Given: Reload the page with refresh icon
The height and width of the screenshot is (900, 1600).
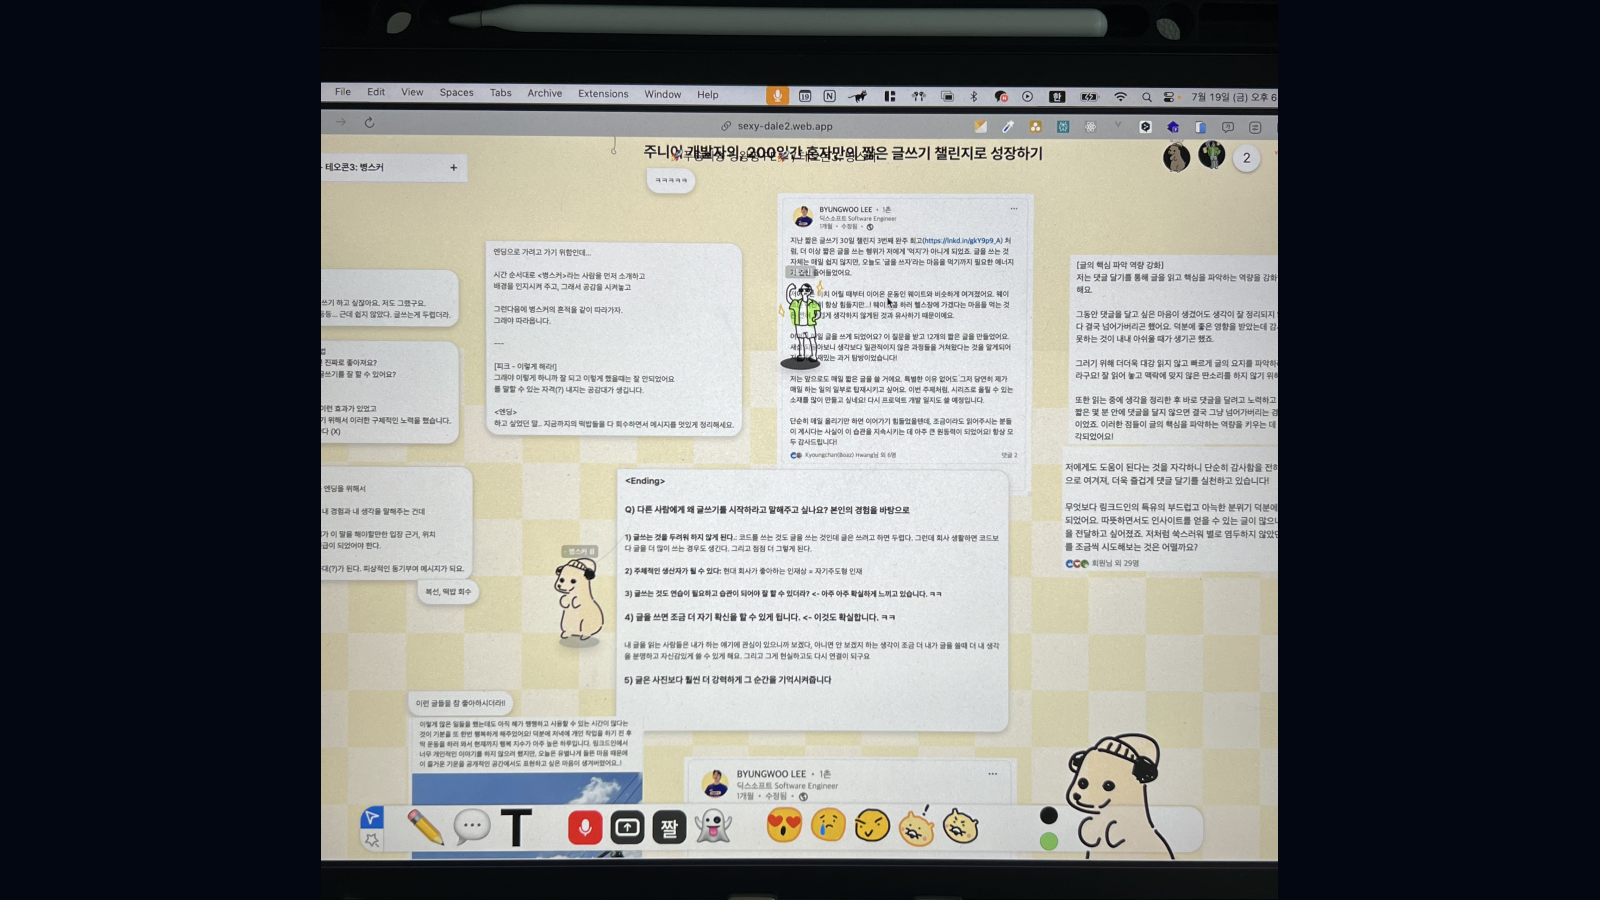Looking at the screenshot, I should click(x=369, y=122).
